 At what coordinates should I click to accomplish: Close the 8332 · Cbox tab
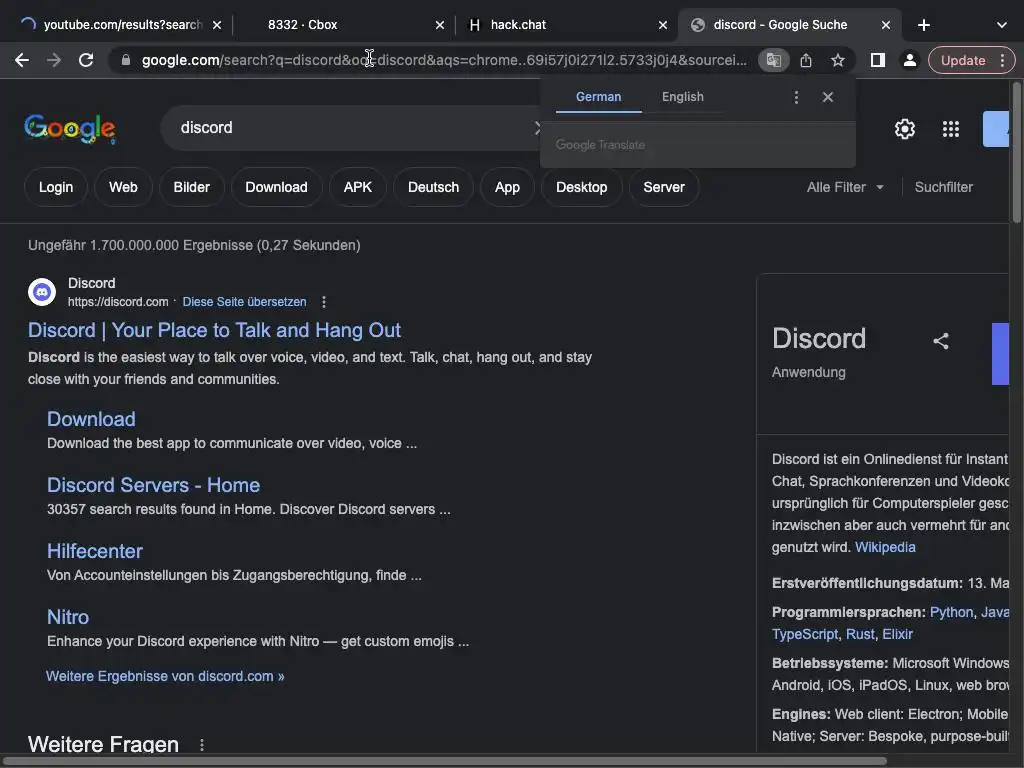point(440,25)
